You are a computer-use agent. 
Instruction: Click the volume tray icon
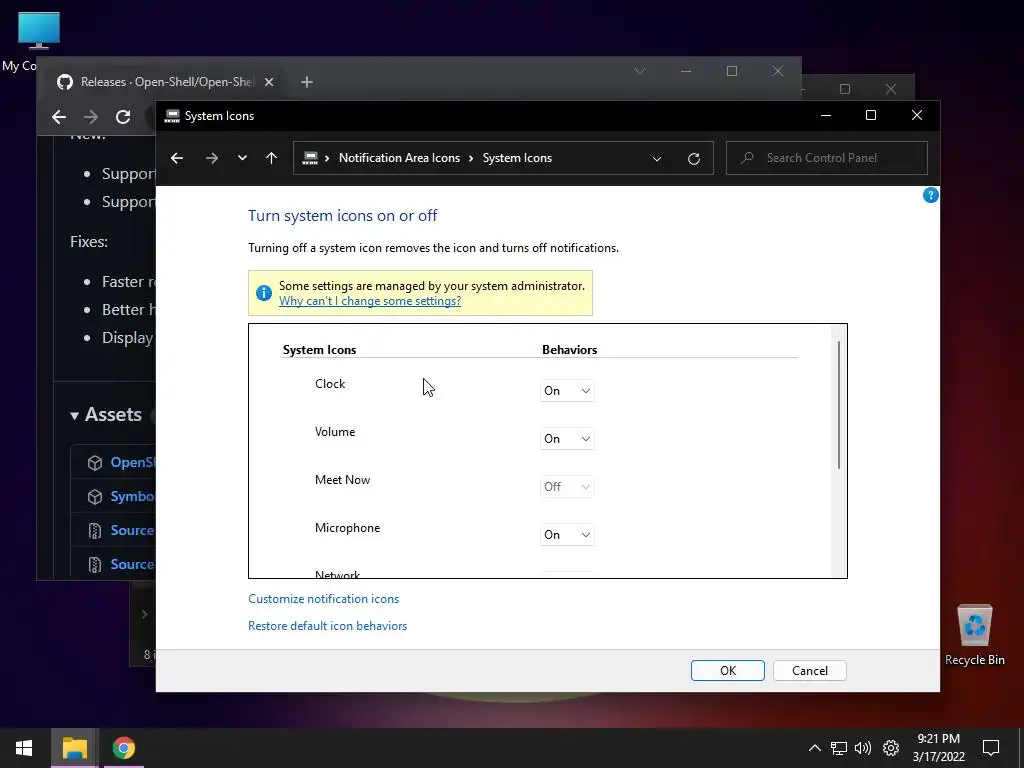tap(863, 748)
